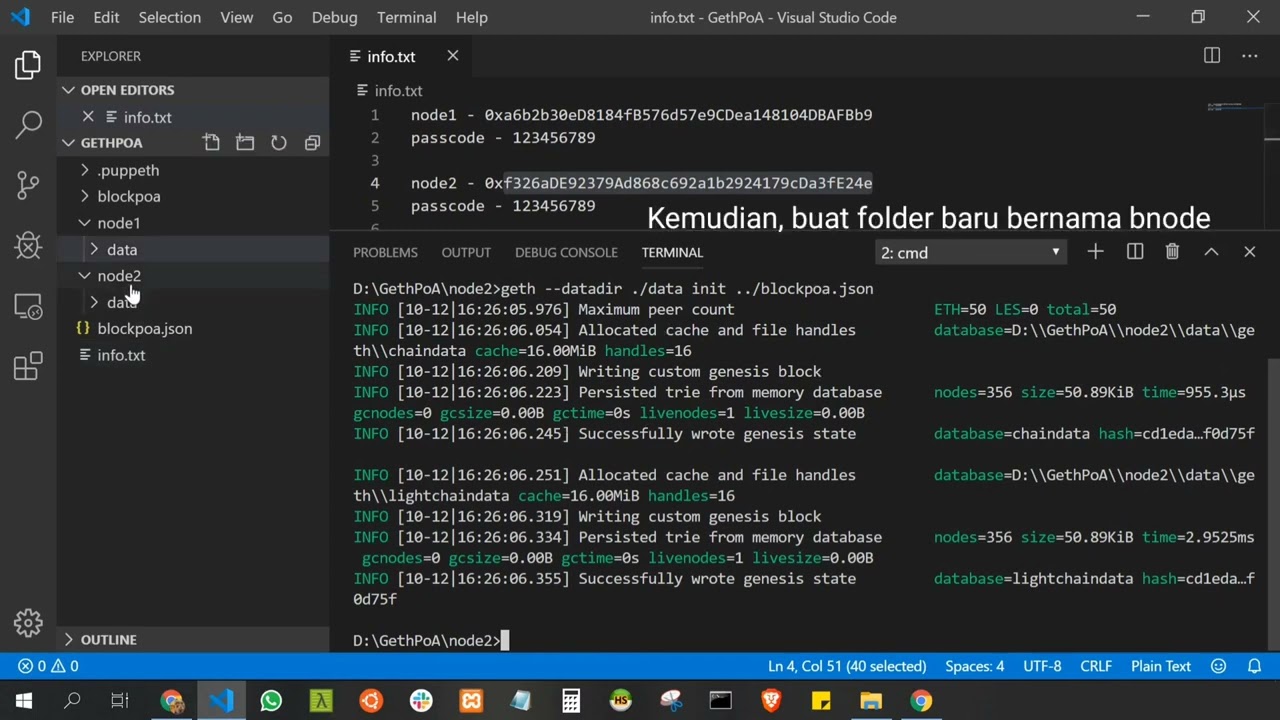
Task: Open Calculator from the taskbar
Action: coord(571,701)
